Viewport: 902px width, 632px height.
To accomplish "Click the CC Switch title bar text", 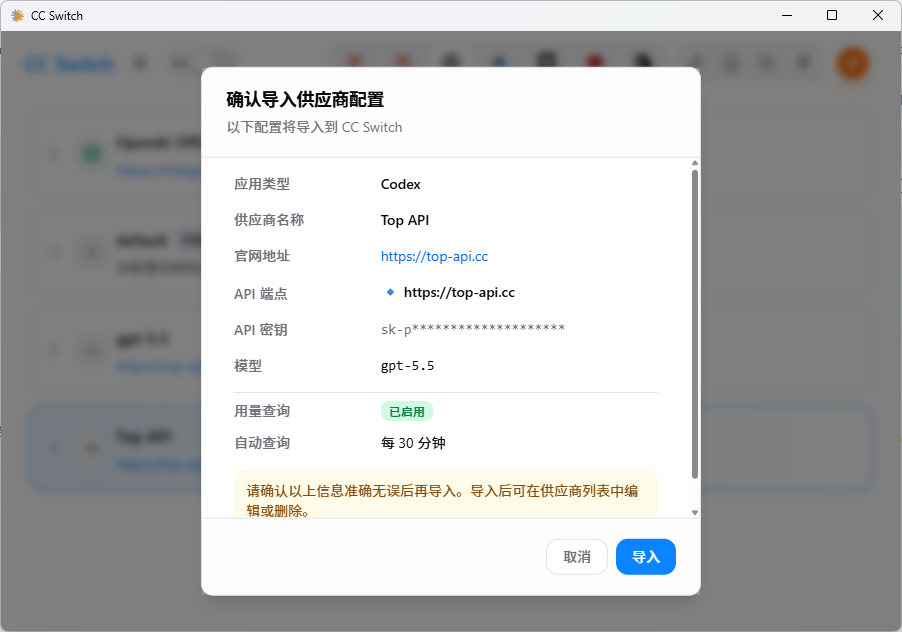I will point(57,16).
